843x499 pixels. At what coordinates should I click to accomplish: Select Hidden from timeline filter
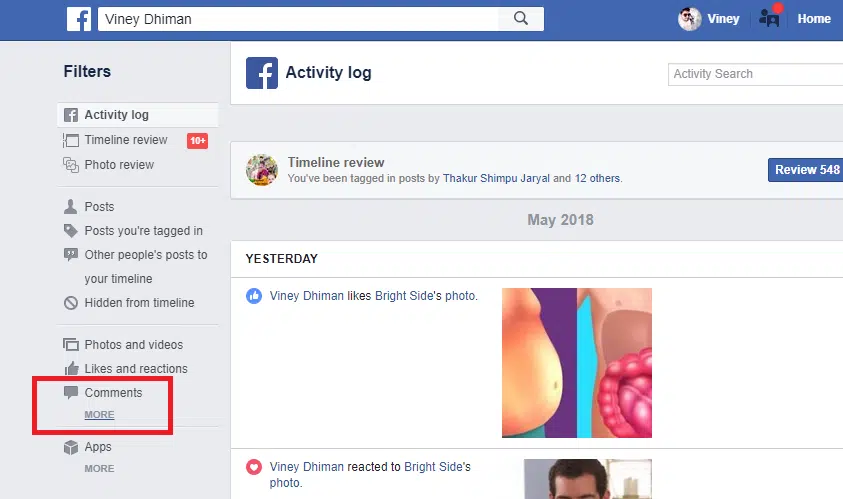[139, 303]
